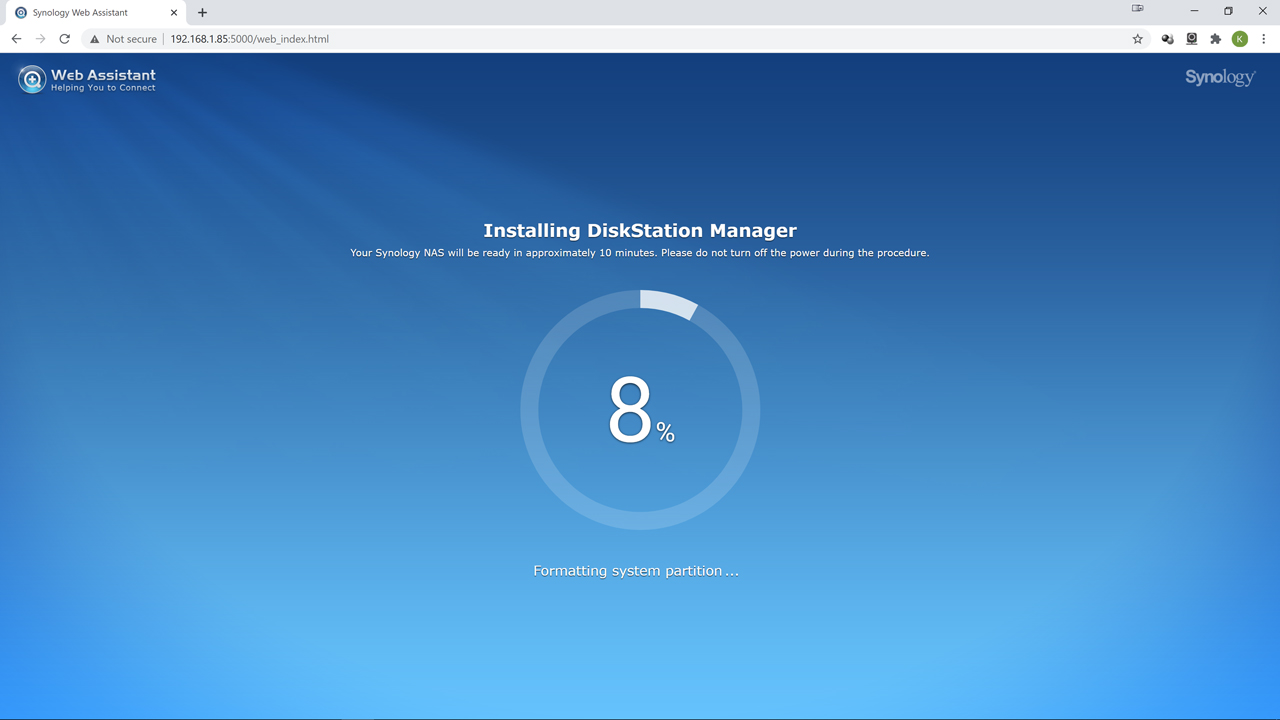The image size is (1280, 720).
Task: Click the 8% progress value
Action: (641, 410)
